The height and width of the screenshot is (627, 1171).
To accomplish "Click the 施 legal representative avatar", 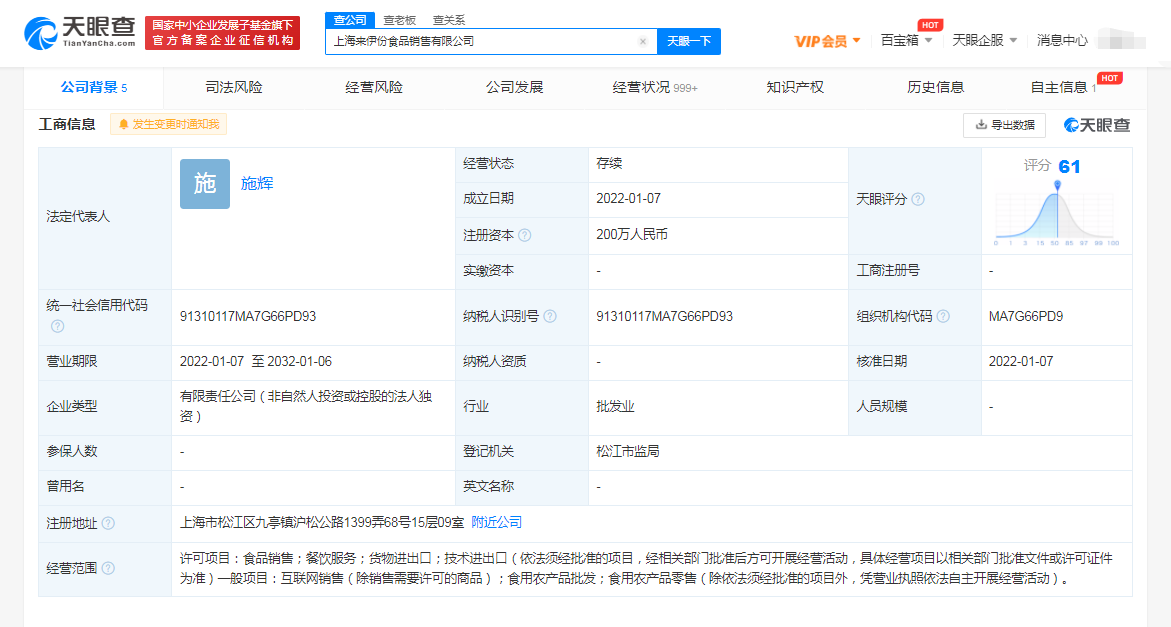I will coord(205,184).
